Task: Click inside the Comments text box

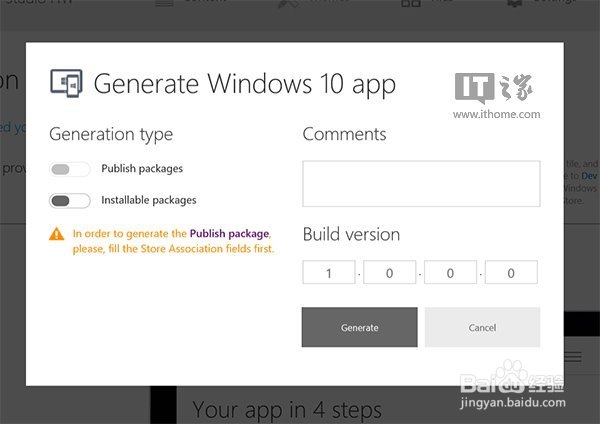Action: (421, 184)
